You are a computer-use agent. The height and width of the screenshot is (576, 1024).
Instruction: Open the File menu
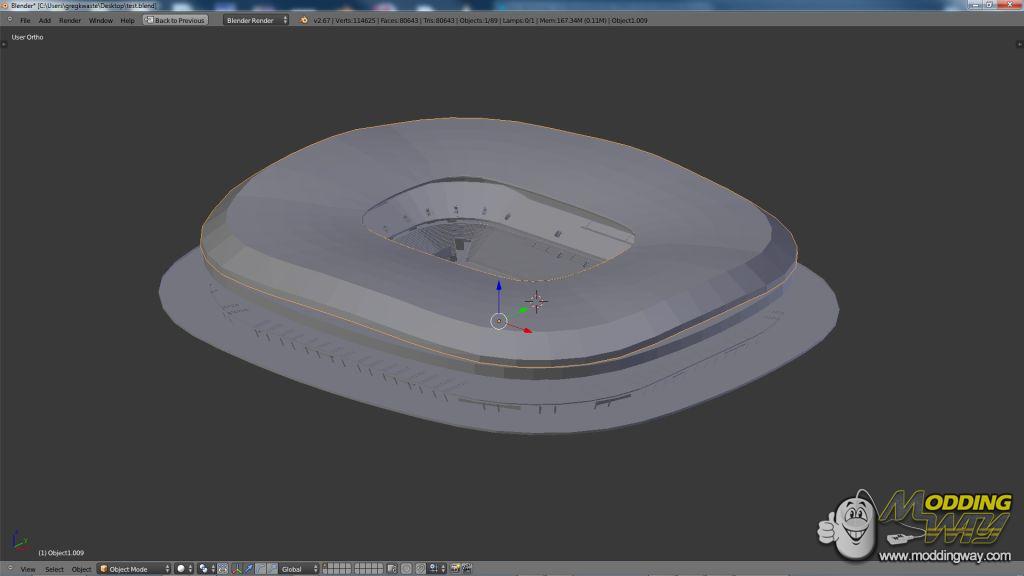(25, 20)
